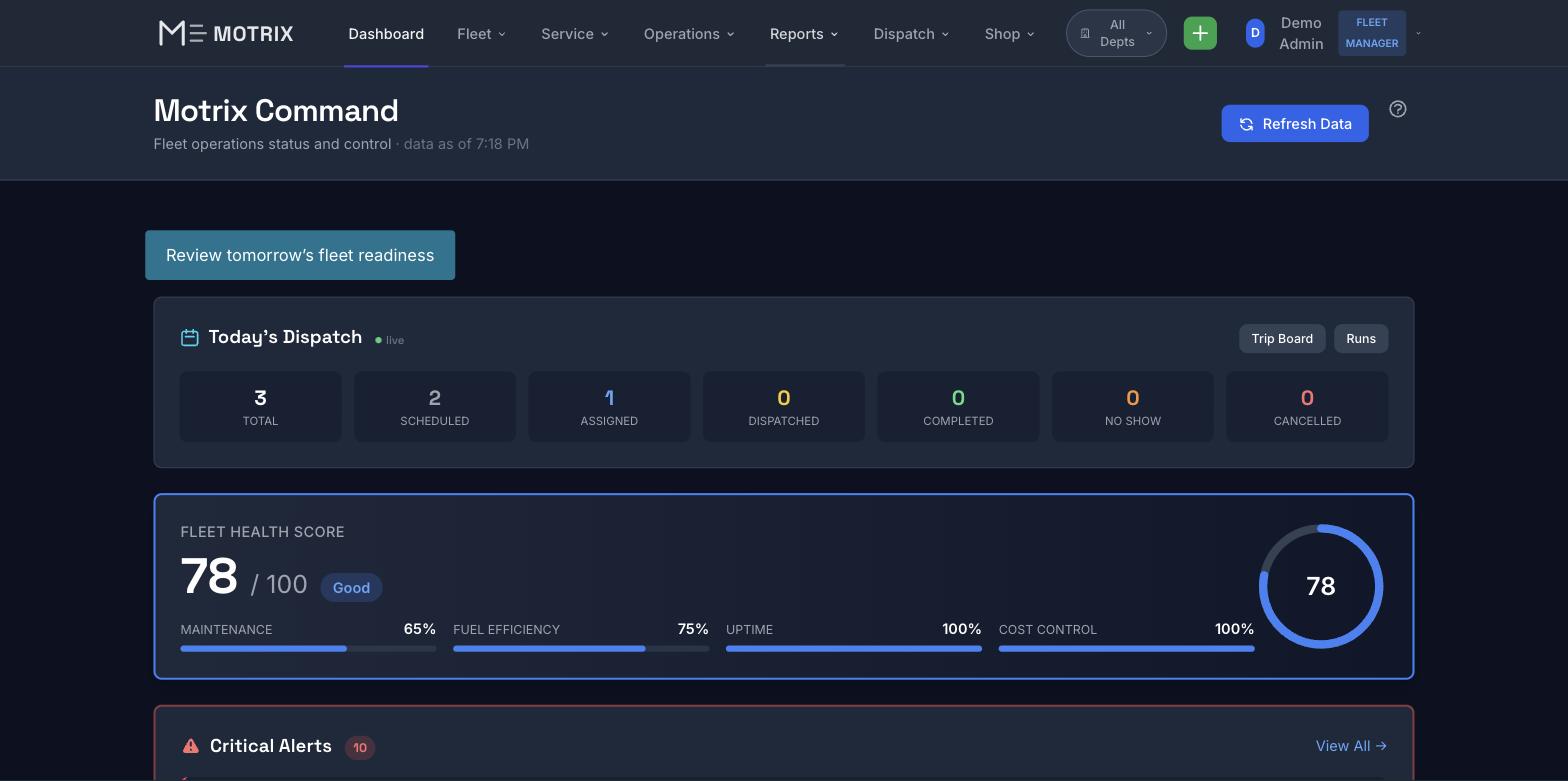Open the All Depts department selector
This screenshot has width=1568, height=781.
point(1116,33)
